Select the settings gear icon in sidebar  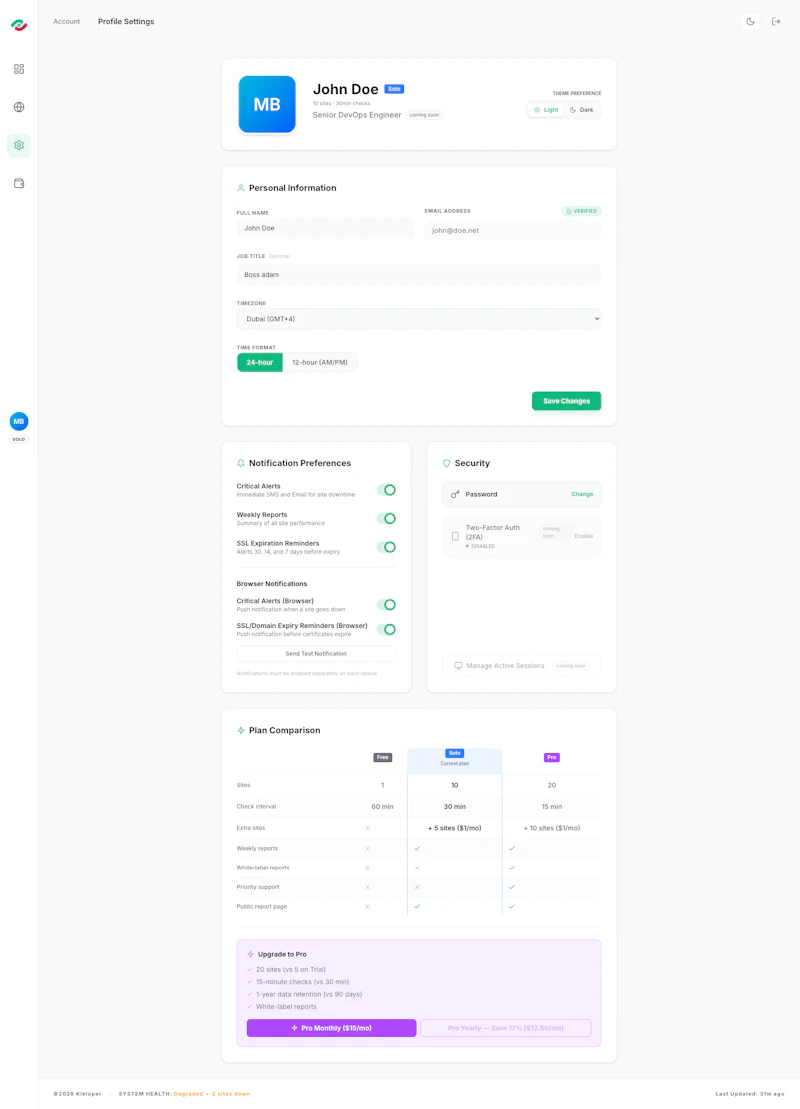[19, 145]
